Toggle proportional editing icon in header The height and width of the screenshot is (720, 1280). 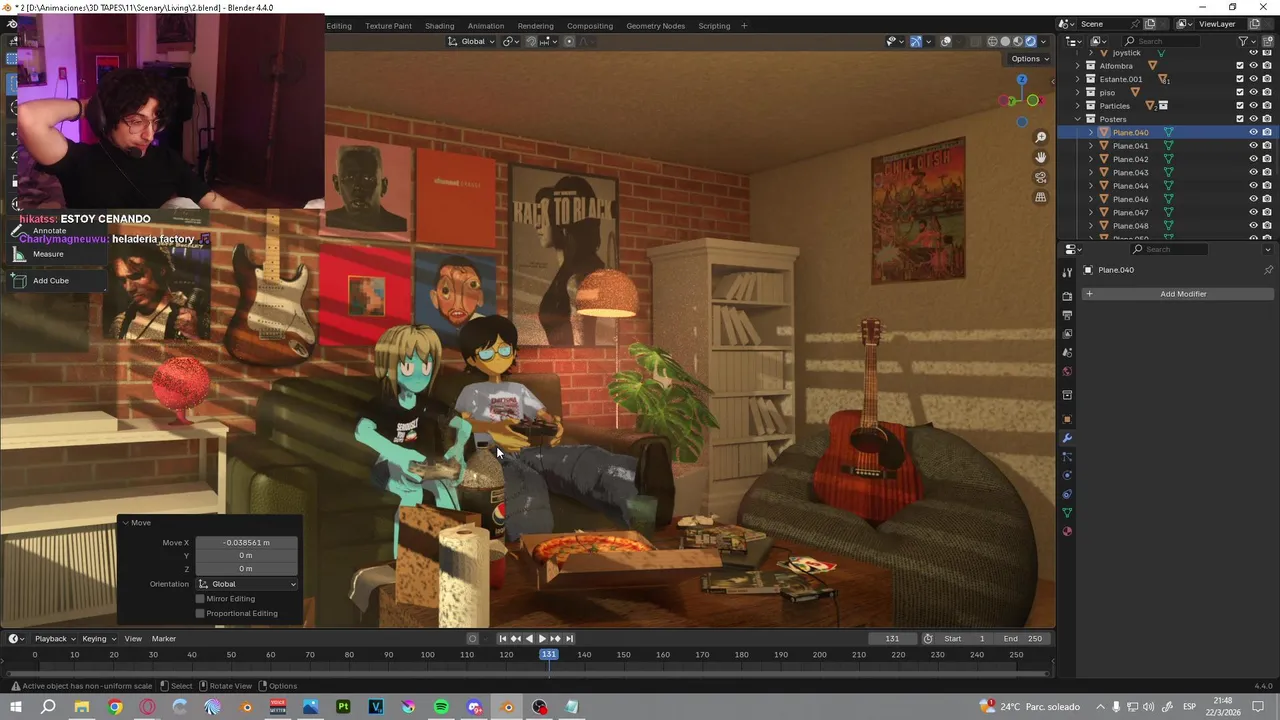click(569, 41)
